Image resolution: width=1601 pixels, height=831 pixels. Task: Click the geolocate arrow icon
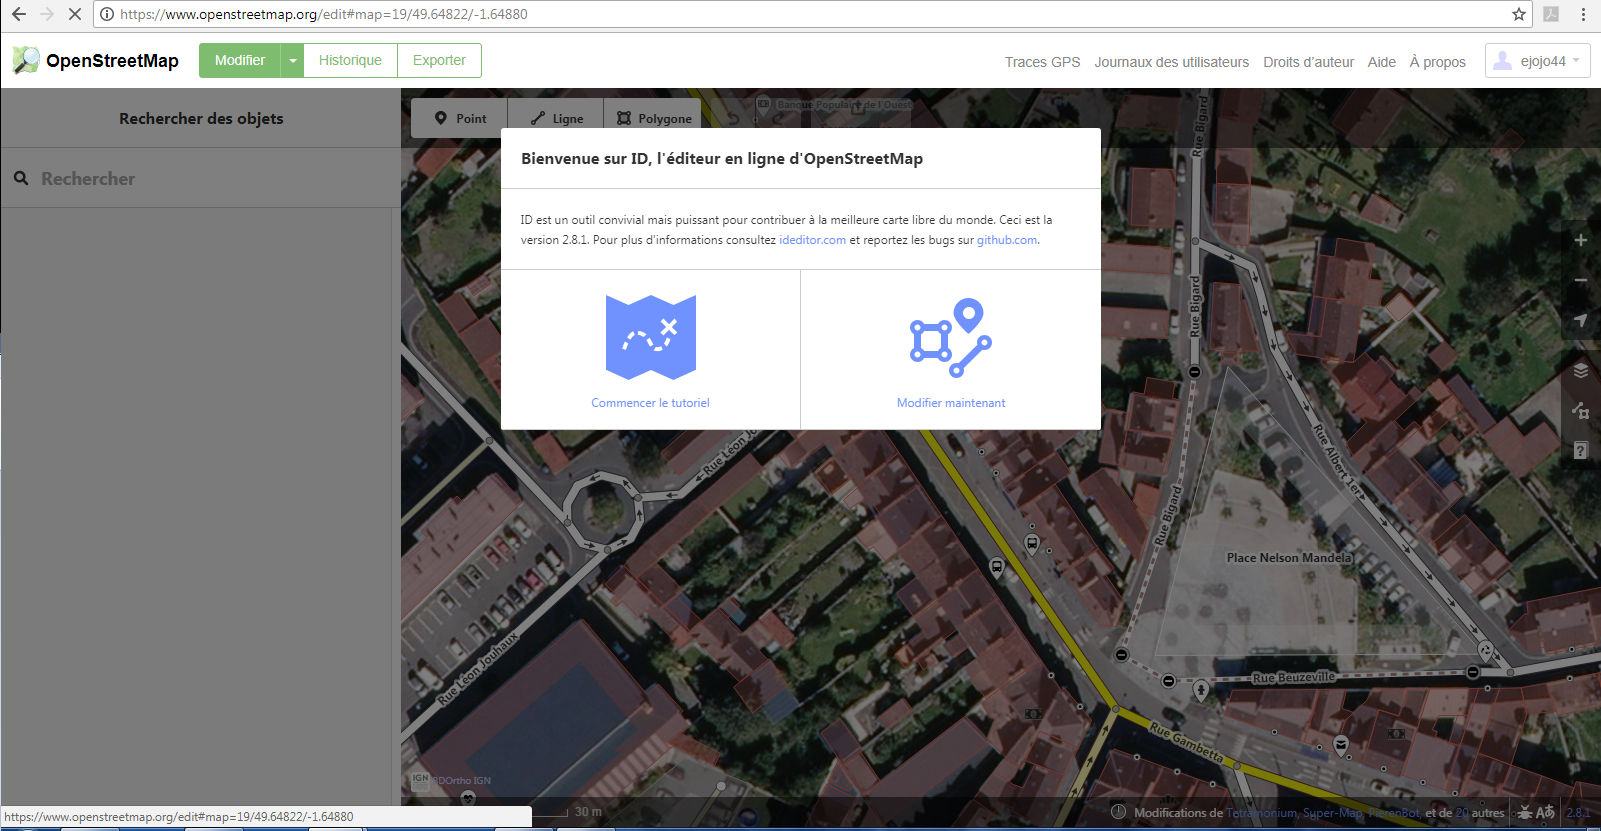[1581, 320]
